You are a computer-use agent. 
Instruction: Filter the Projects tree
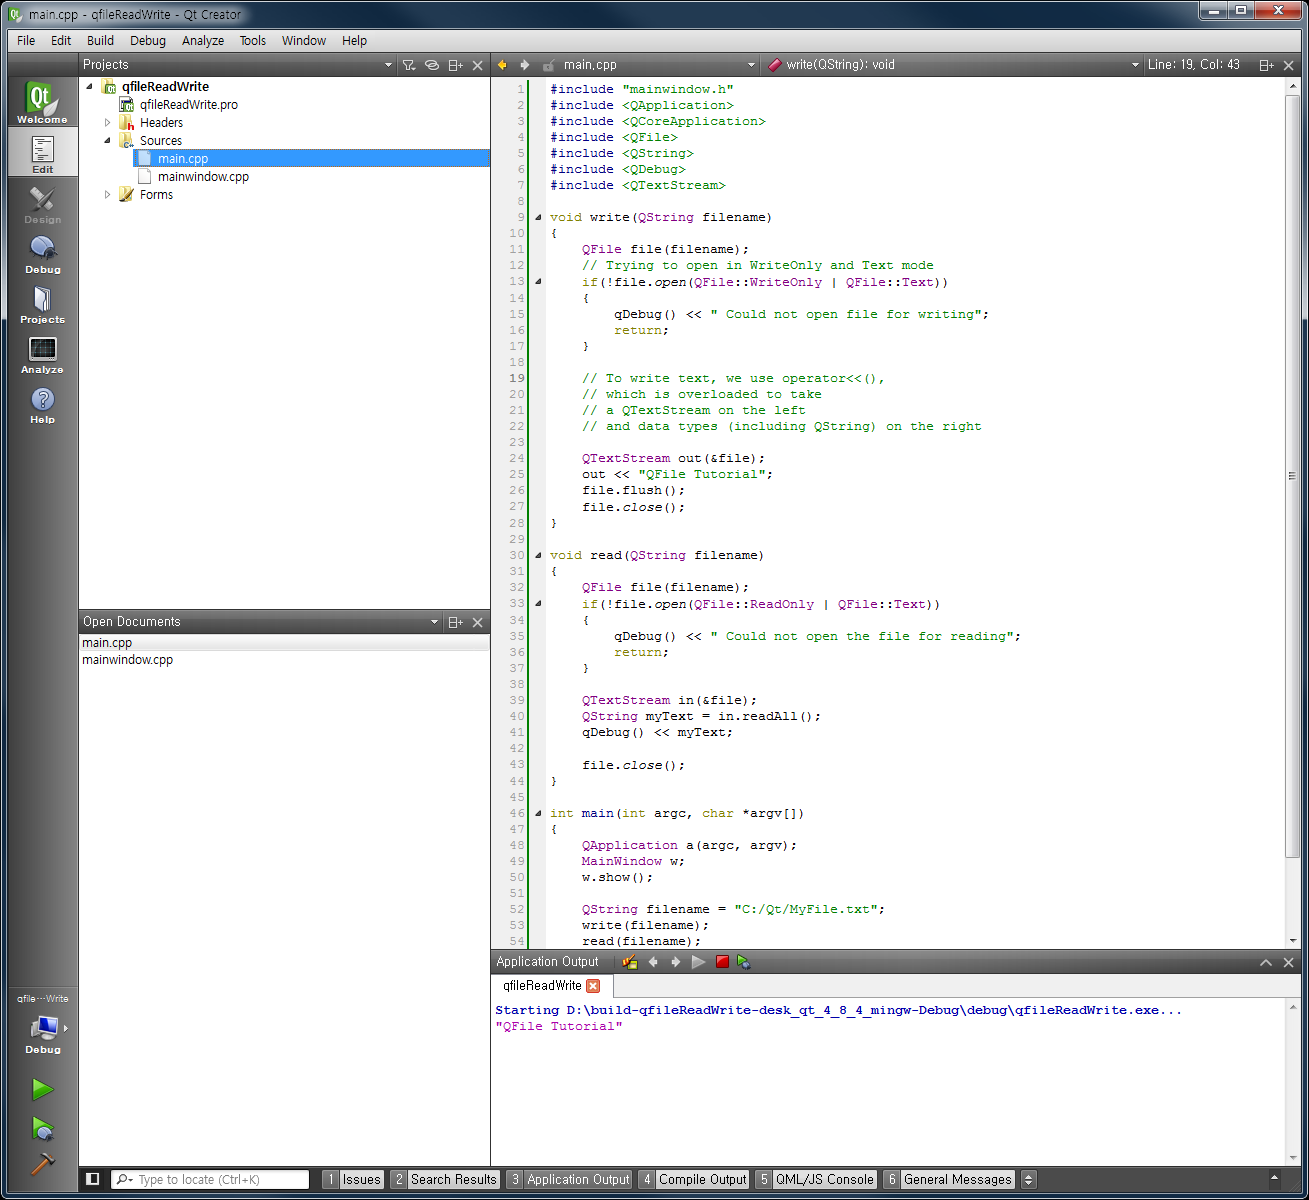(x=409, y=65)
